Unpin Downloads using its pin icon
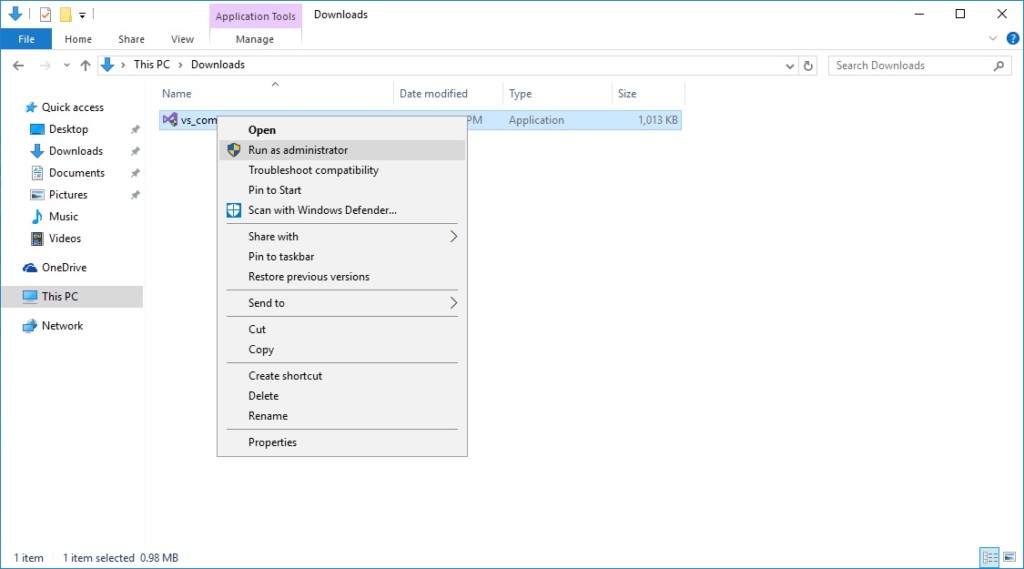The image size is (1024, 569). coord(135,151)
